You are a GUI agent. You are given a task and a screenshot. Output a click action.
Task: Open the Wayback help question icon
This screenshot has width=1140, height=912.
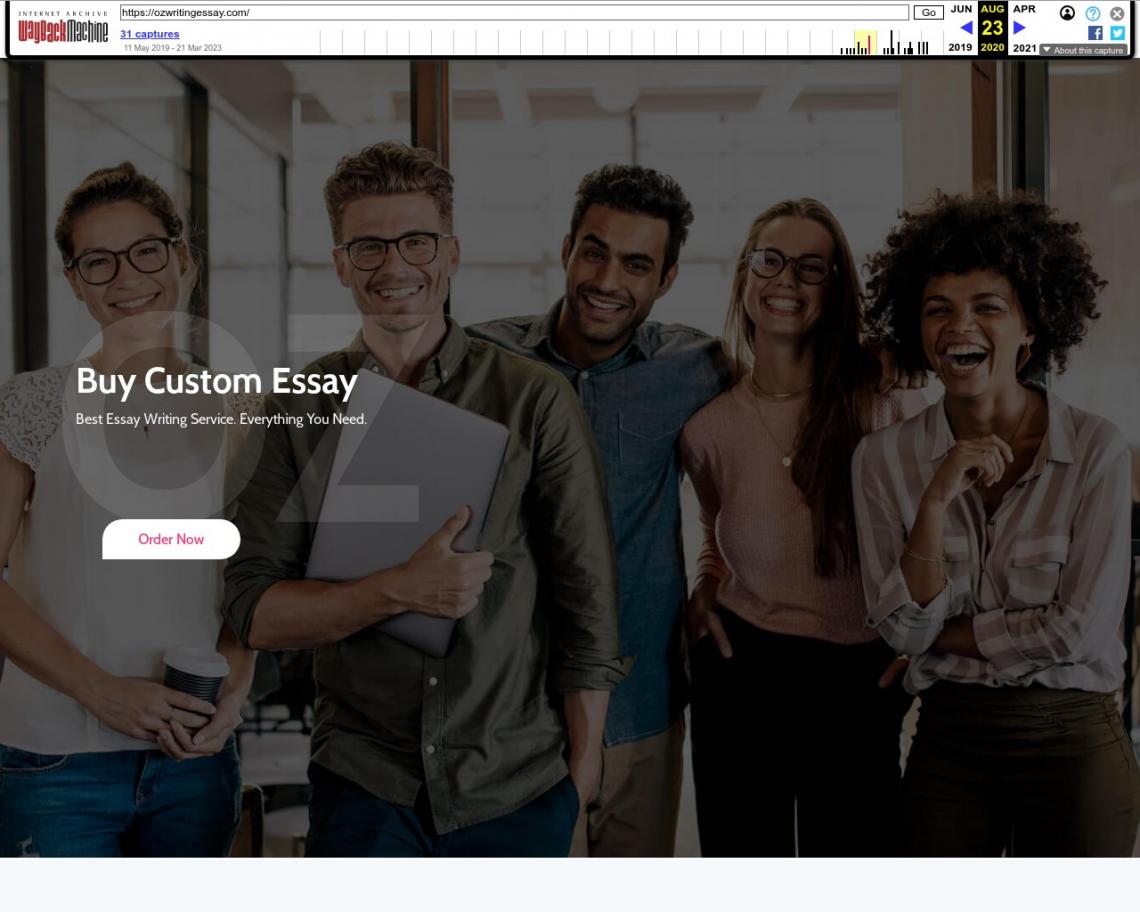(1092, 13)
